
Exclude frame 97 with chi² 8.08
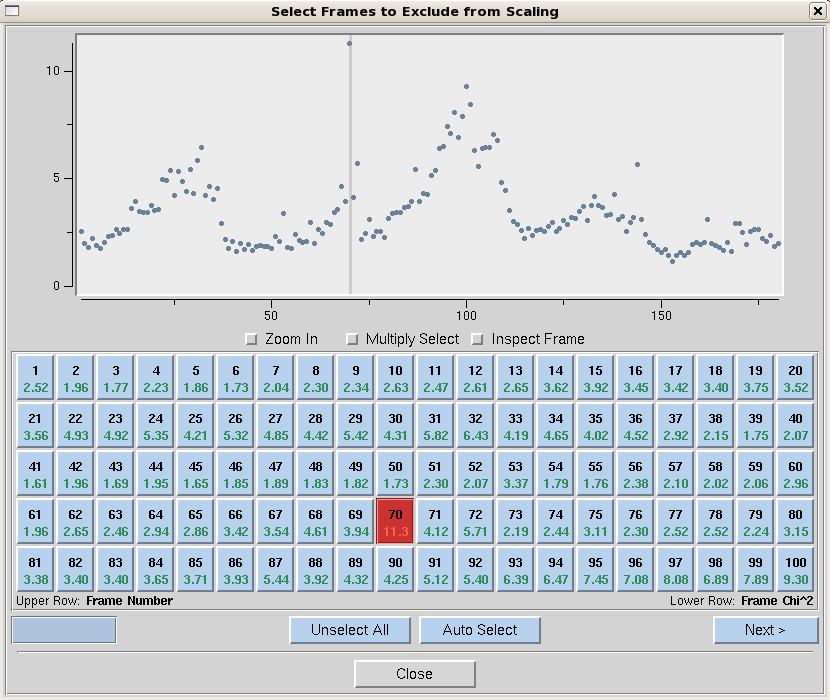tap(675, 571)
